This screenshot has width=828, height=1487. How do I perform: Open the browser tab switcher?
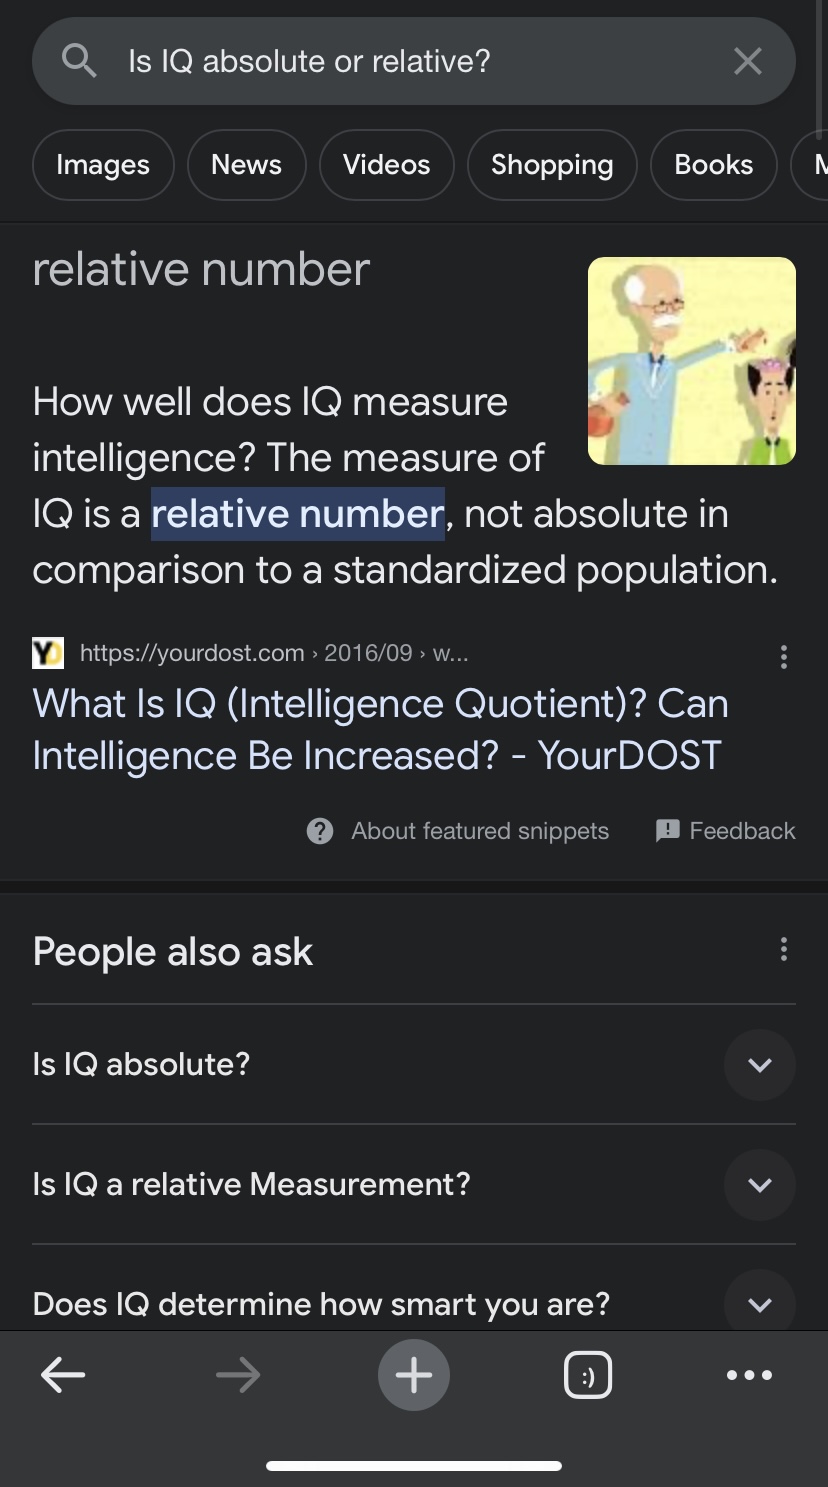tap(588, 1376)
